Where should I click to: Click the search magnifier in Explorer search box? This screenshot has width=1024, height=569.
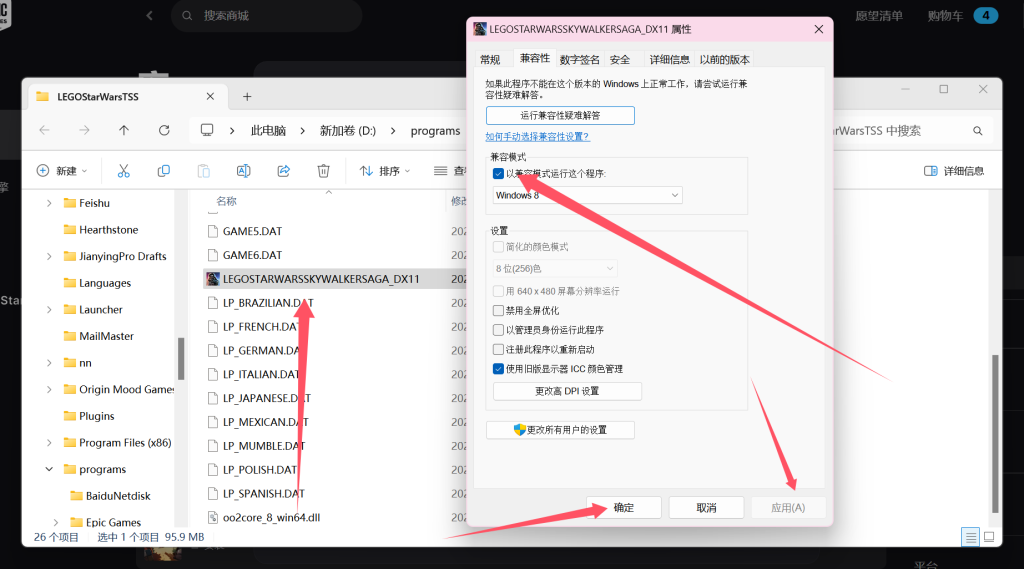978,131
